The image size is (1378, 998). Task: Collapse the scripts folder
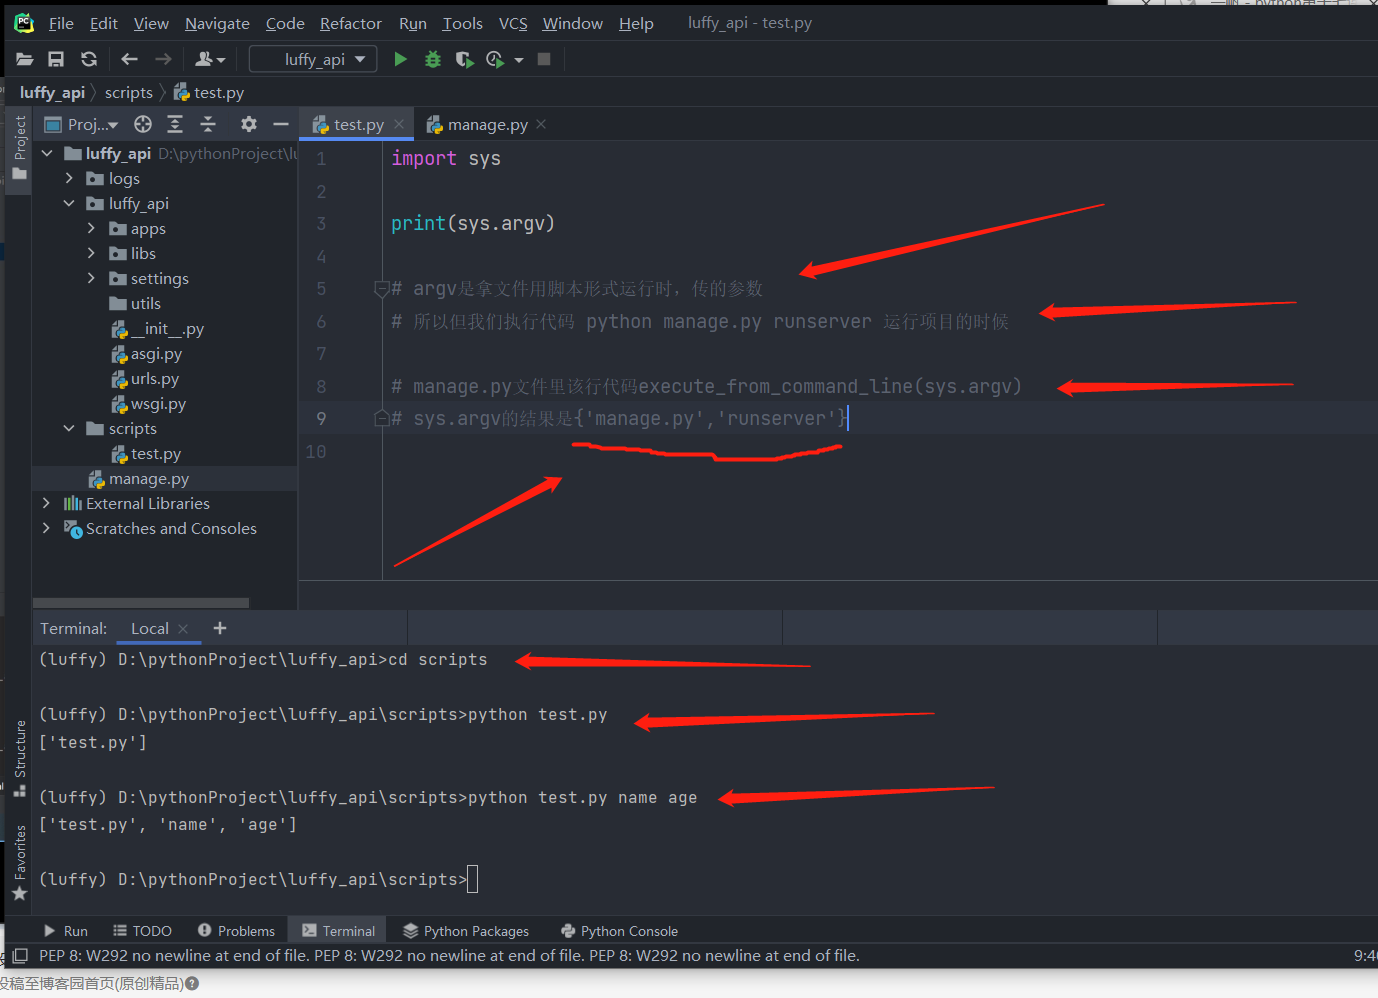[x=69, y=428]
